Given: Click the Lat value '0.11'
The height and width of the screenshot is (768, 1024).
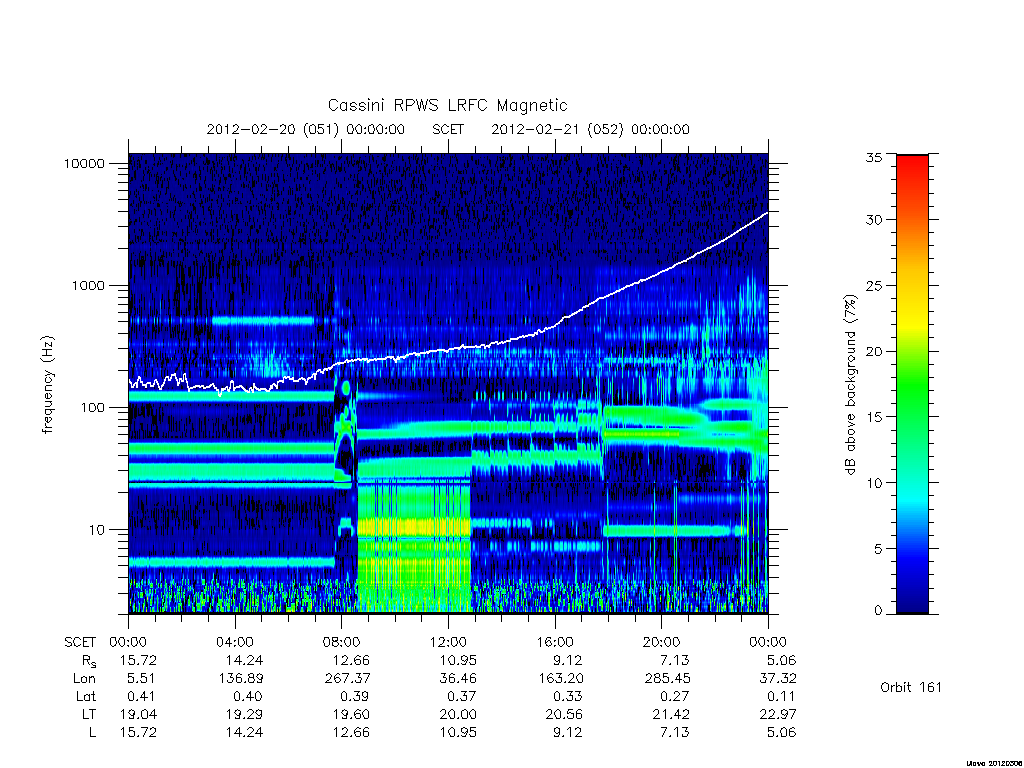Looking at the screenshot, I should [781, 697].
